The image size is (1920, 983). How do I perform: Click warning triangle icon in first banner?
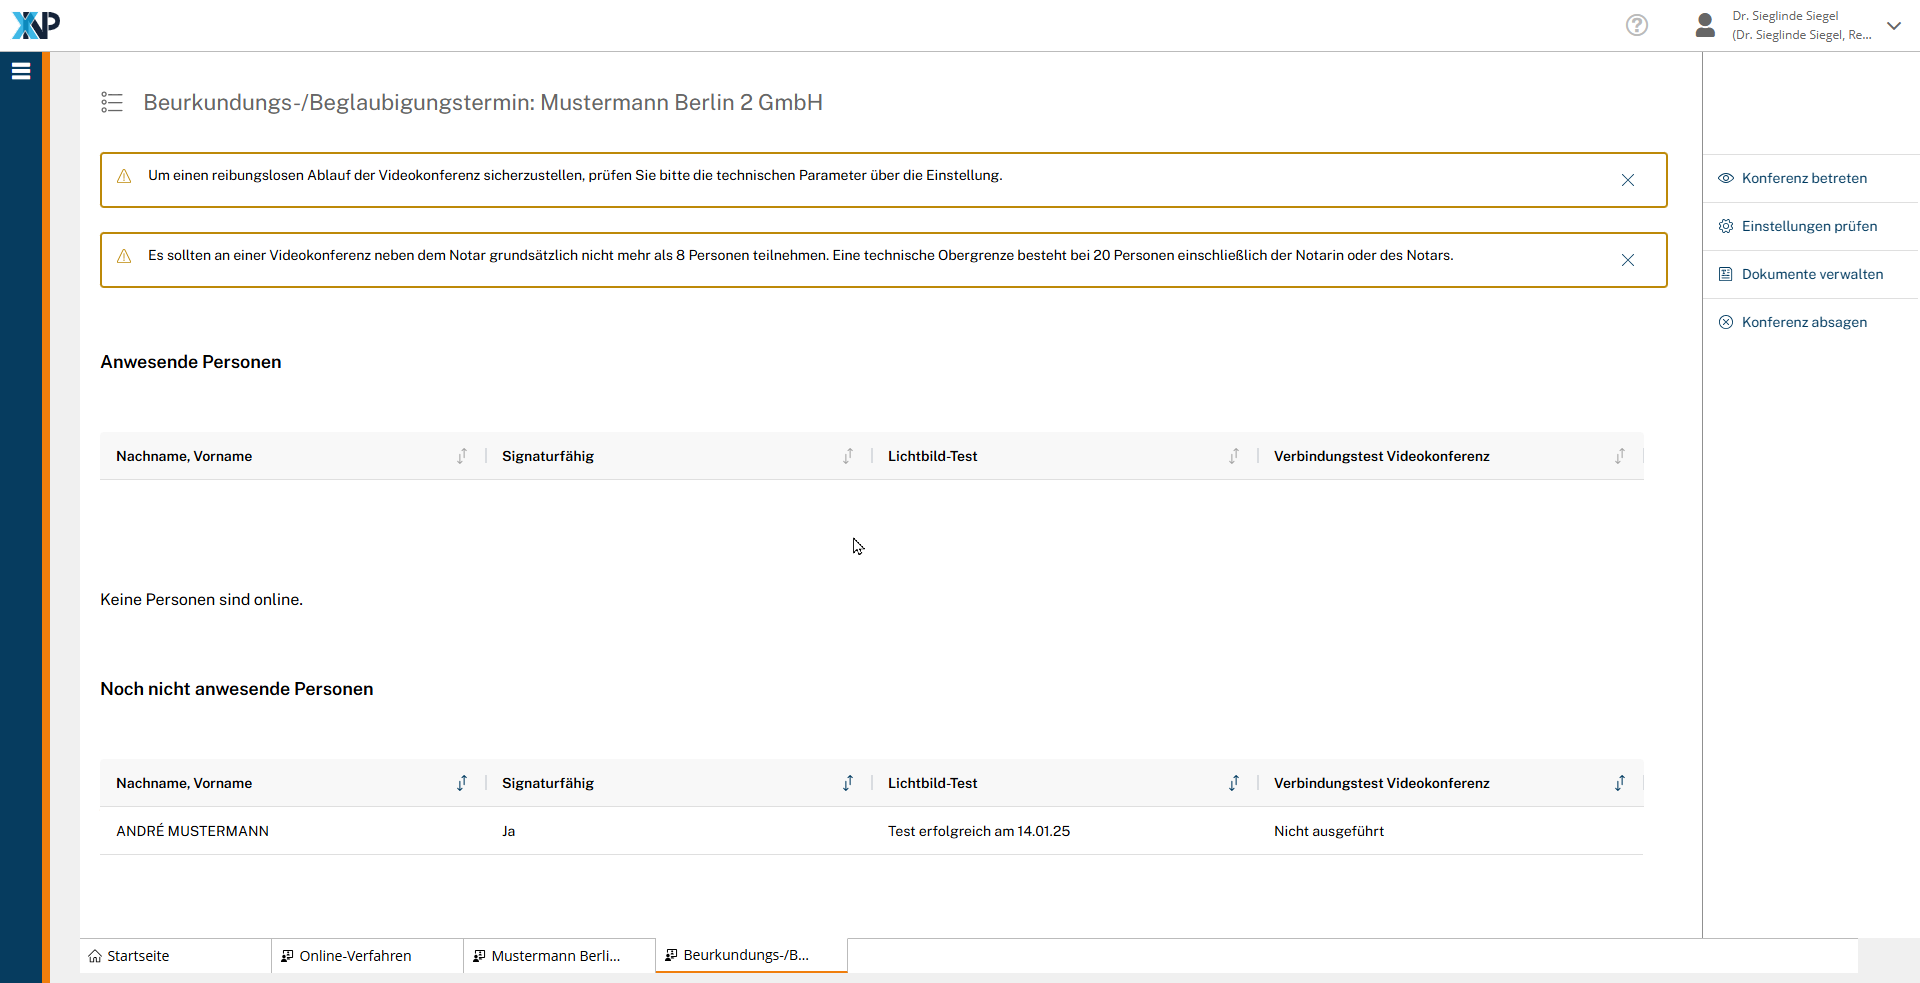(124, 176)
